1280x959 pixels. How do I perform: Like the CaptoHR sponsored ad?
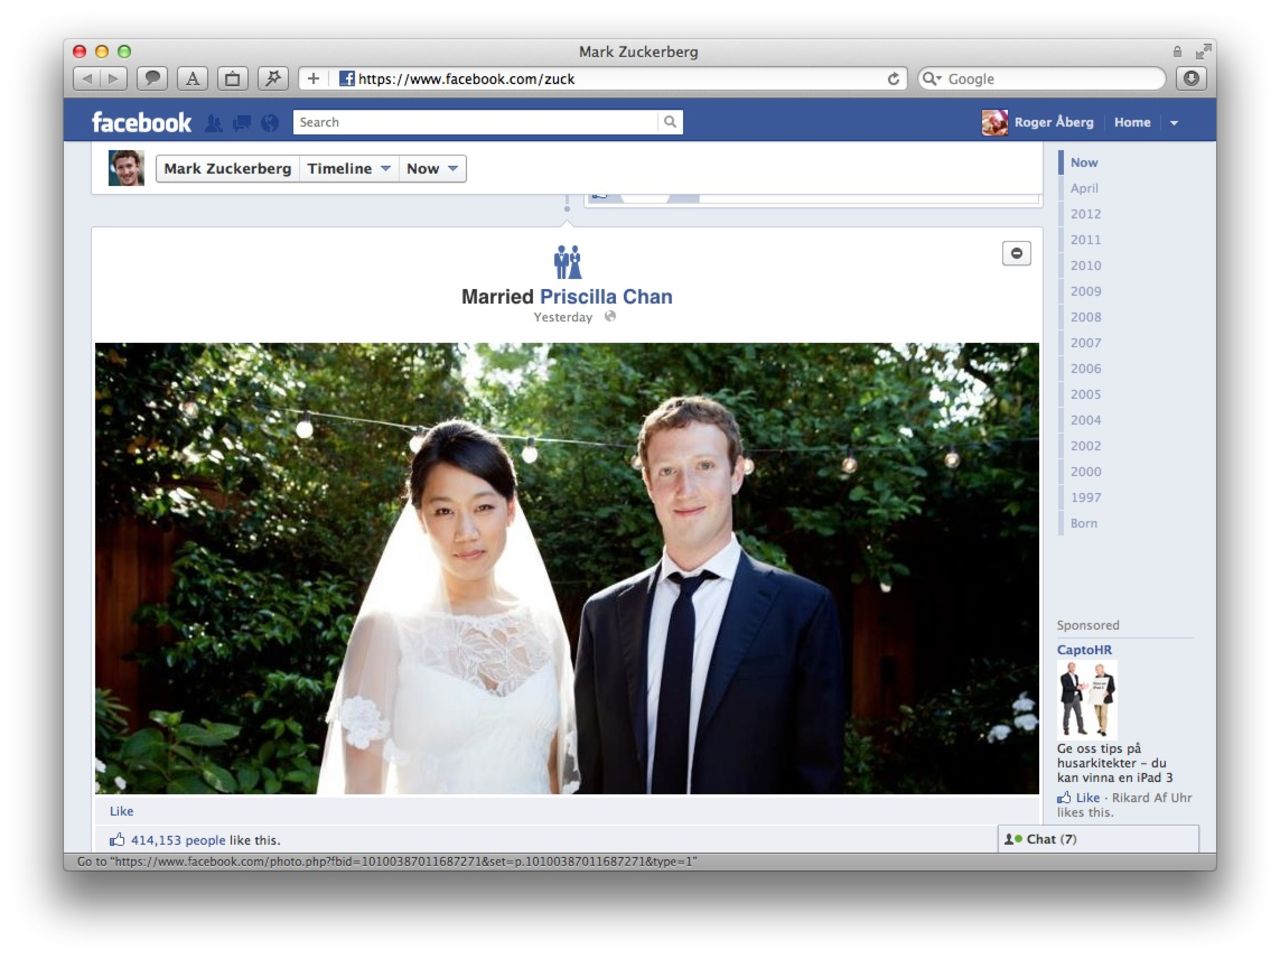click(x=1087, y=797)
